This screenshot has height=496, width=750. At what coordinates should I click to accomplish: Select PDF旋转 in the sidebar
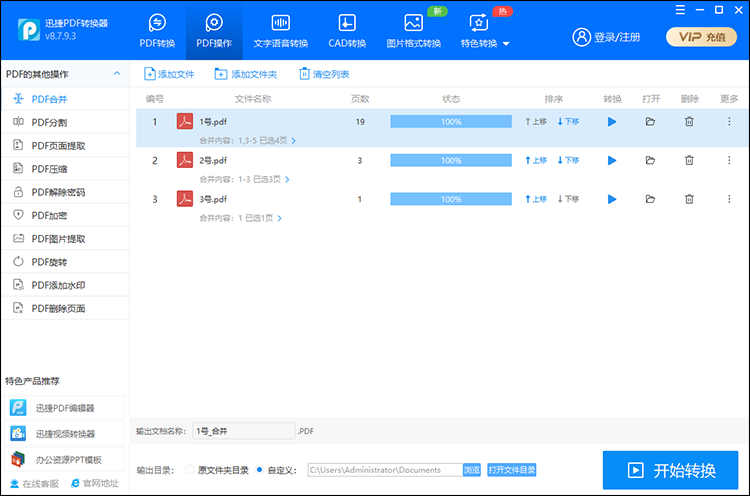coord(65,262)
